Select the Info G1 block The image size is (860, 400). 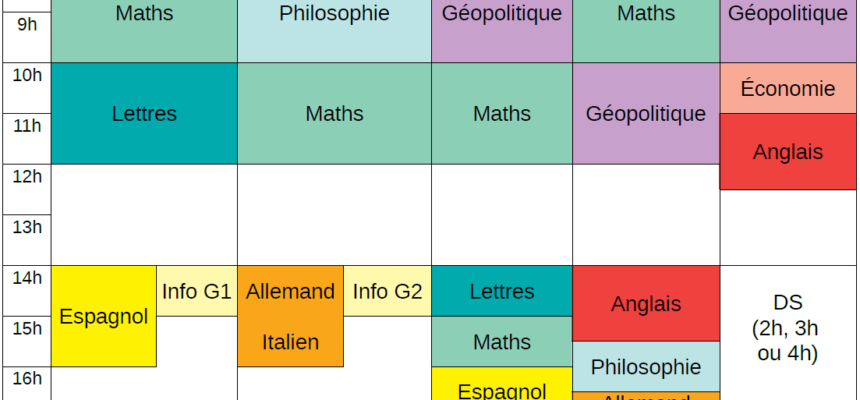197,291
